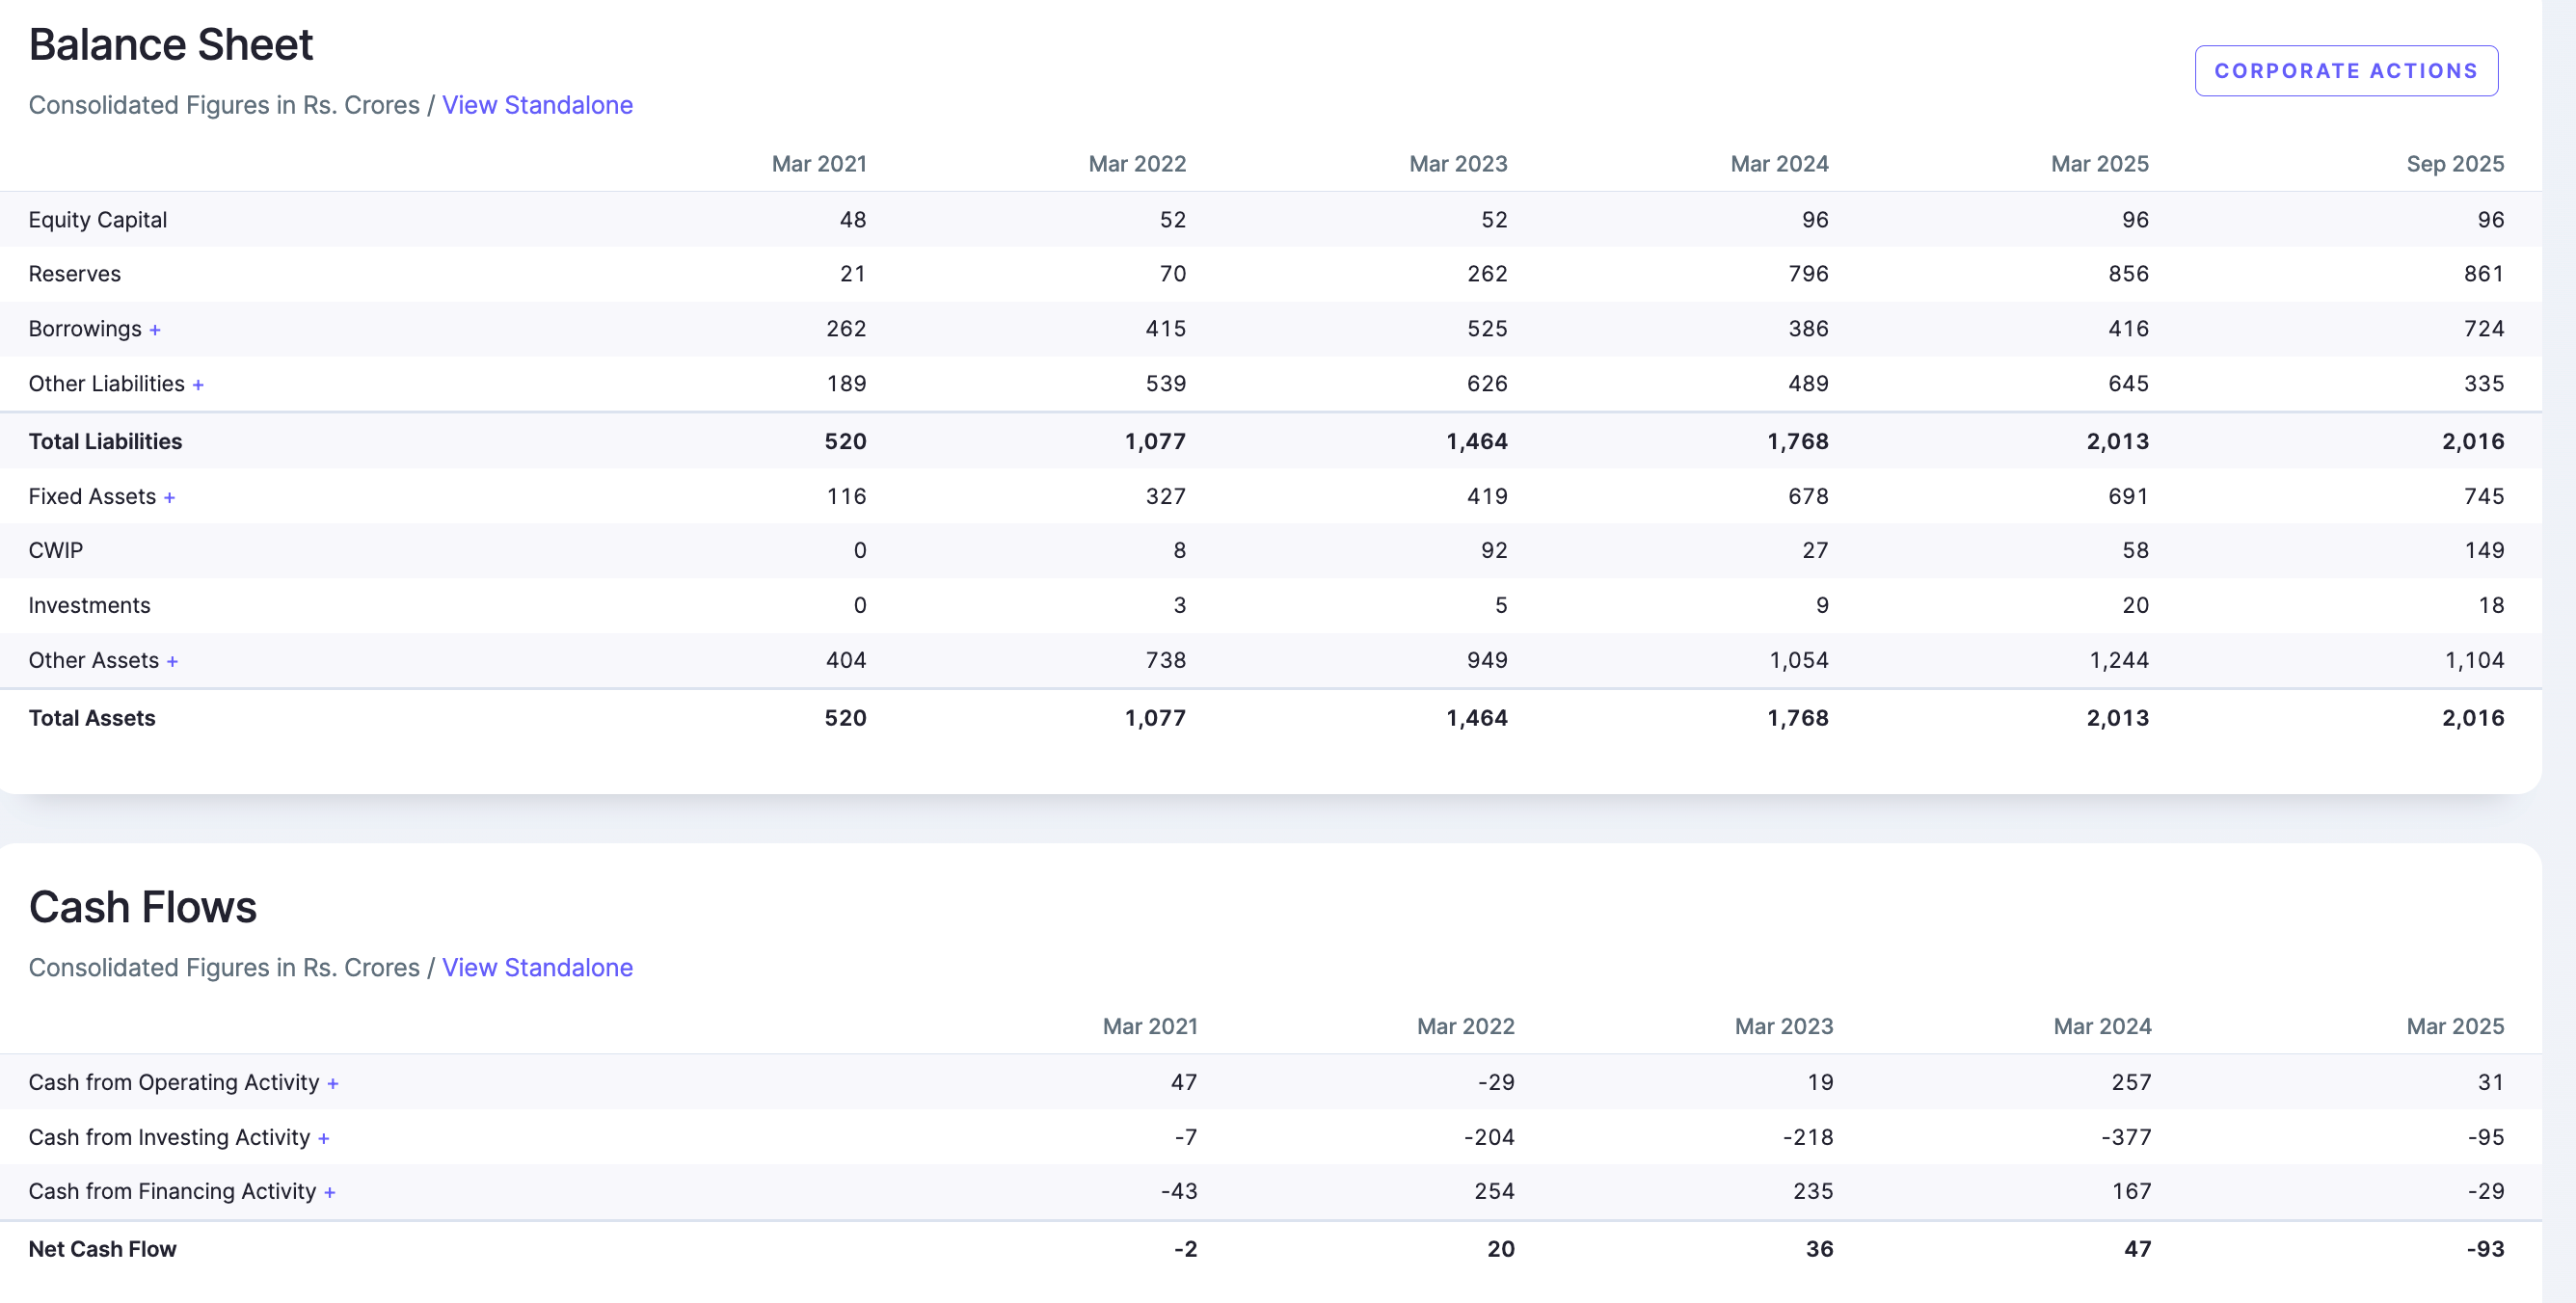Open View Standalone link in Cash Flows
The height and width of the screenshot is (1303, 2576).
tap(537, 967)
